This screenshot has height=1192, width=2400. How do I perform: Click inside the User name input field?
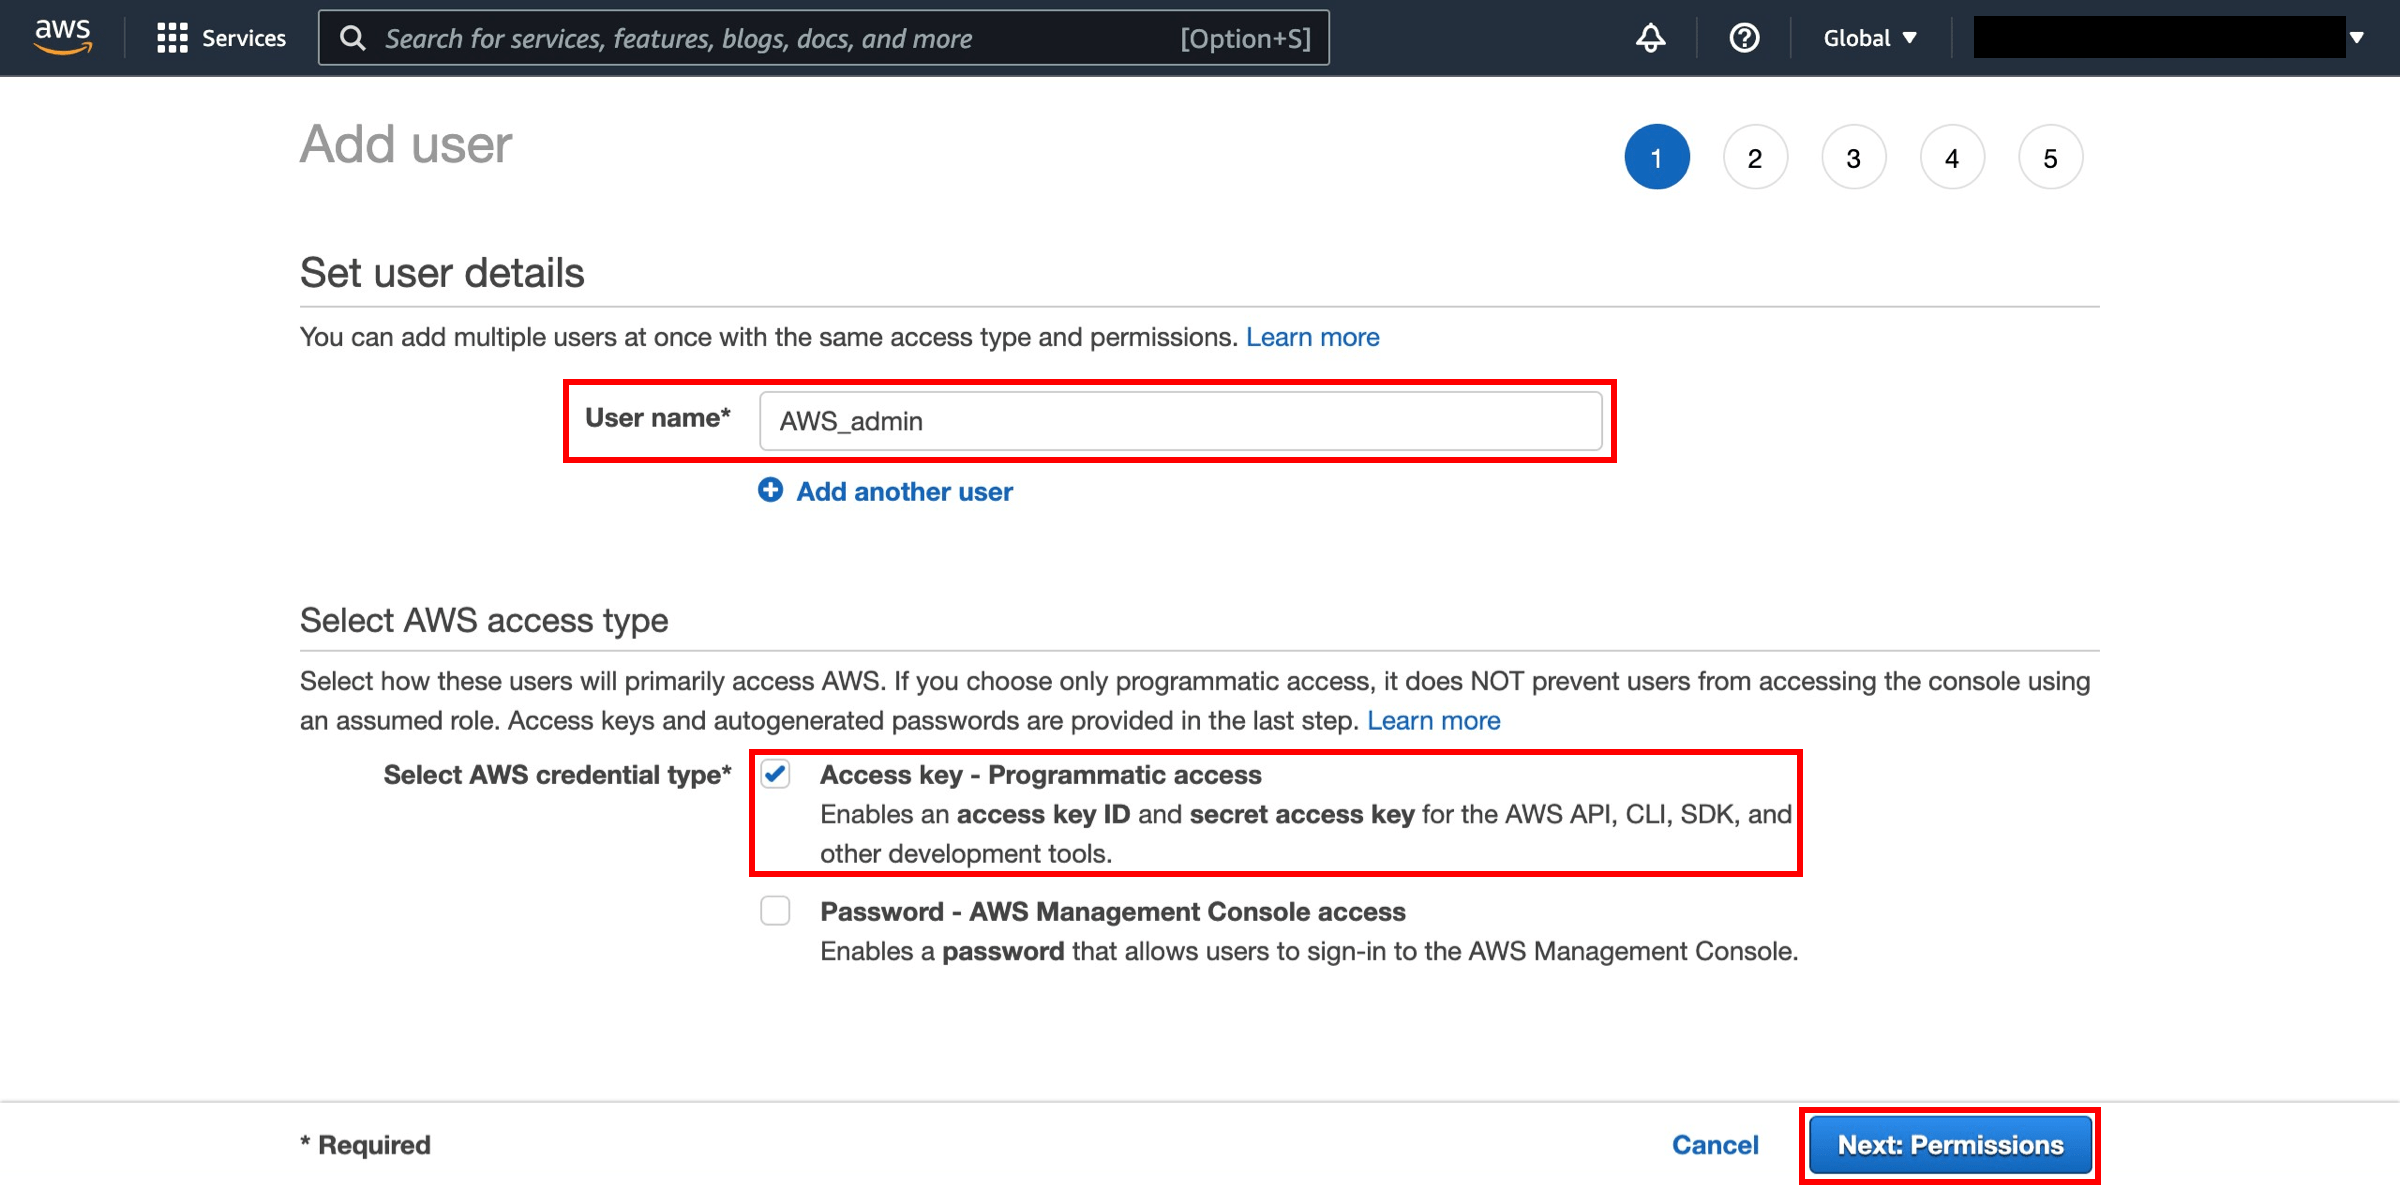[x=1180, y=421]
